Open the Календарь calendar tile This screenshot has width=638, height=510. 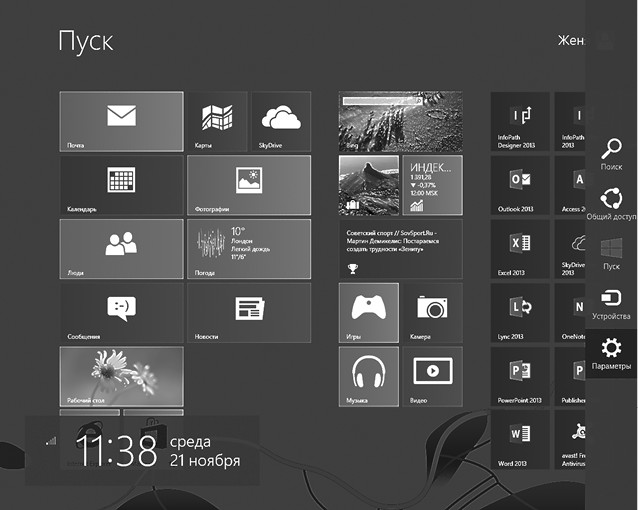pos(121,184)
